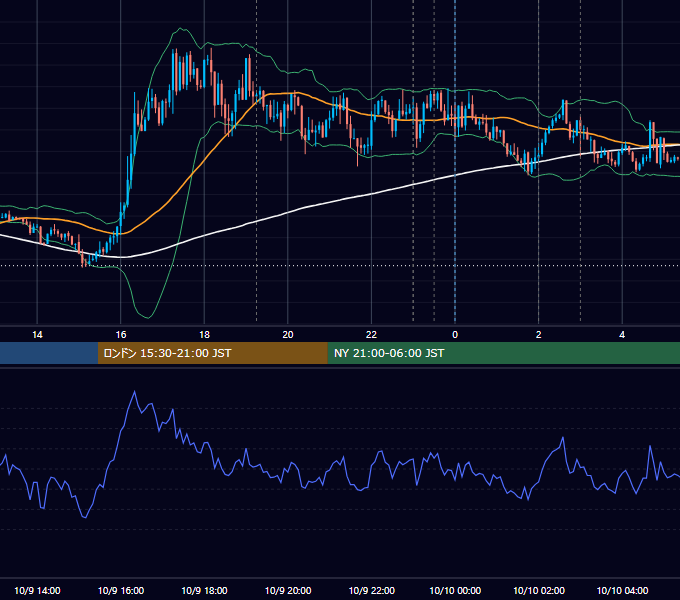Screen dimensions: 680x600
Task: Click the blue session bar before London
Action: click(x=49, y=353)
